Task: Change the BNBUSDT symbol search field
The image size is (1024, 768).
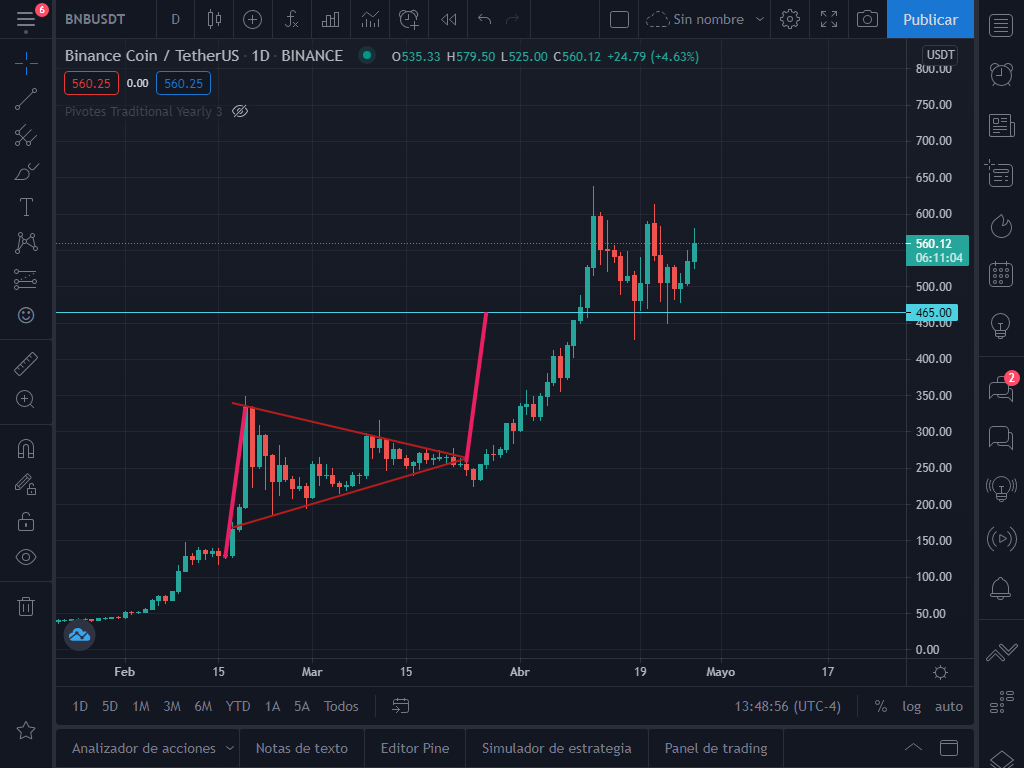Action: click(x=95, y=20)
